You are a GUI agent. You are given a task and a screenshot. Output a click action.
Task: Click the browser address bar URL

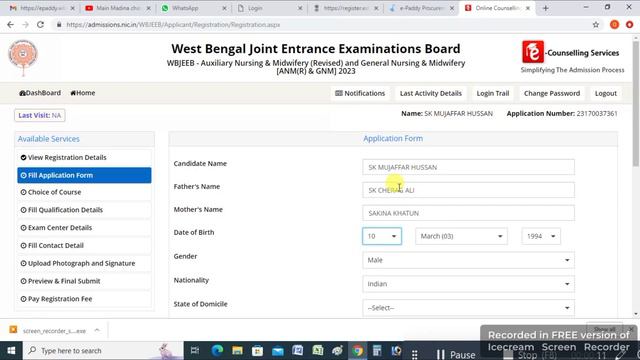coord(173,24)
